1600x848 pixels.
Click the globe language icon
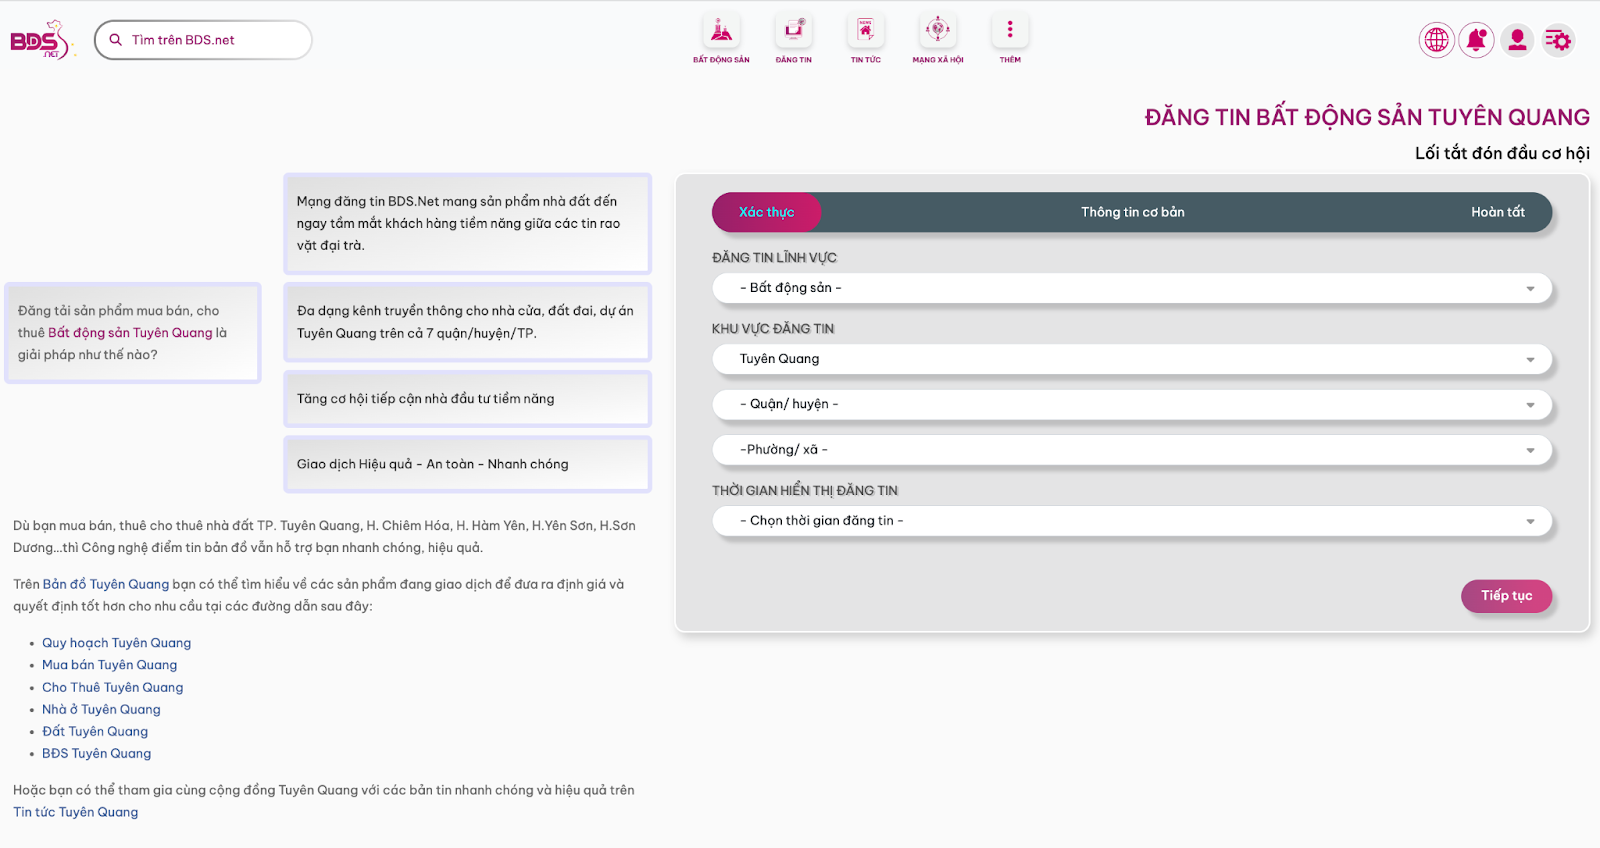click(x=1437, y=40)
